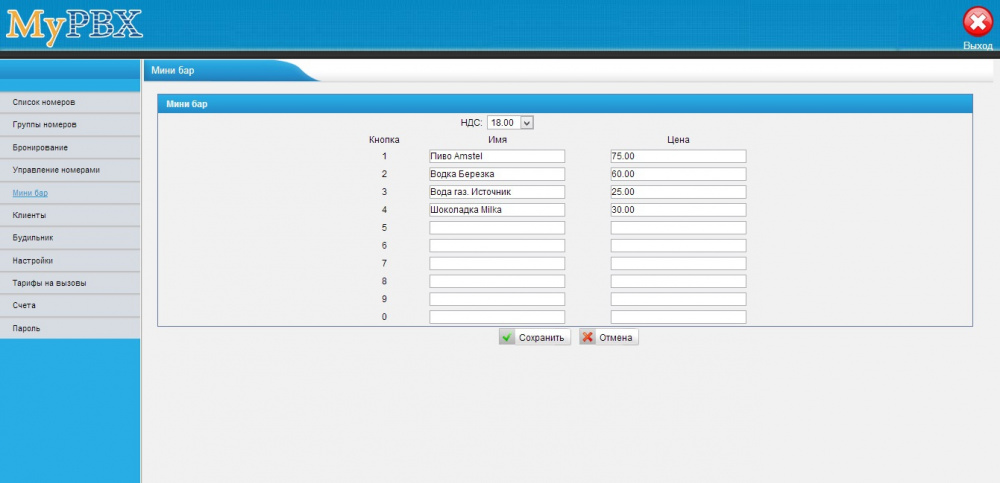Cancel changes with Отмена button
This screenshot has height=483, width=1000.
pos(608,338)
